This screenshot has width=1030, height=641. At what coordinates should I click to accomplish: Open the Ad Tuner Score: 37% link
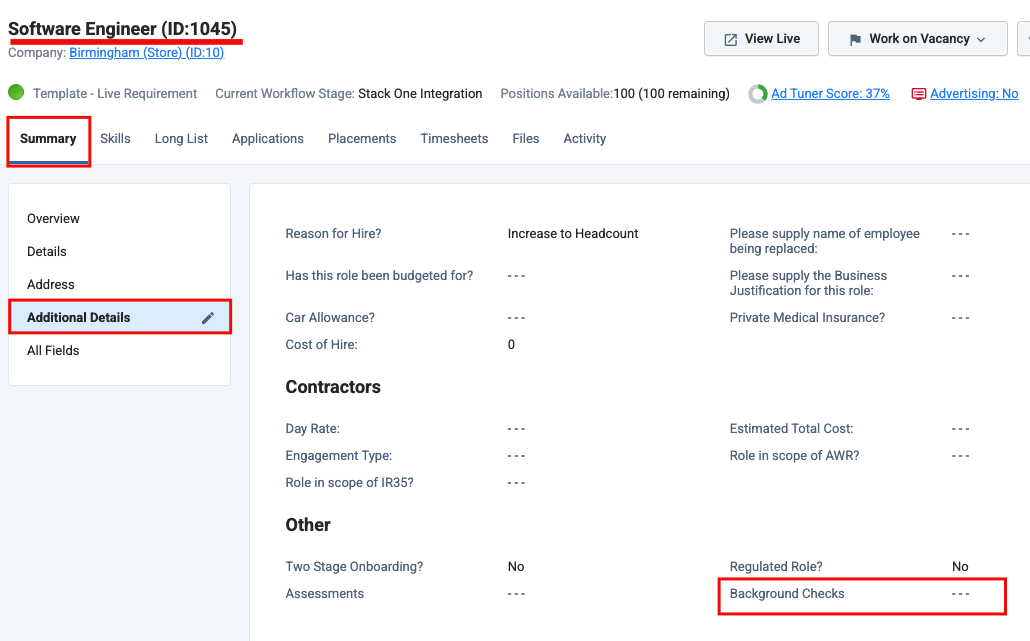tap(830, 93)
